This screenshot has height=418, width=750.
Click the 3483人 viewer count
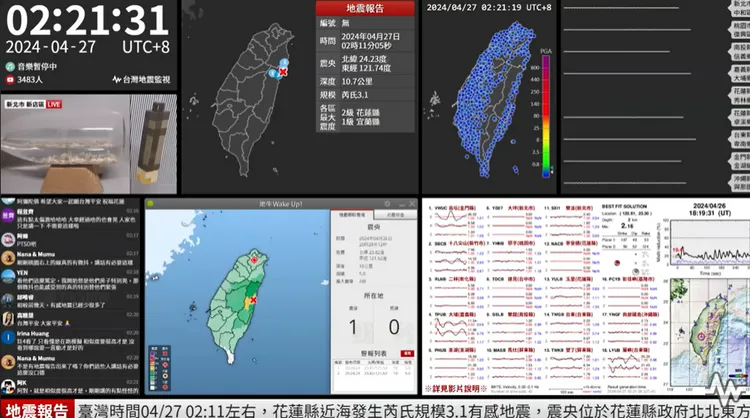pyautogui.click(x=30, y=80)
